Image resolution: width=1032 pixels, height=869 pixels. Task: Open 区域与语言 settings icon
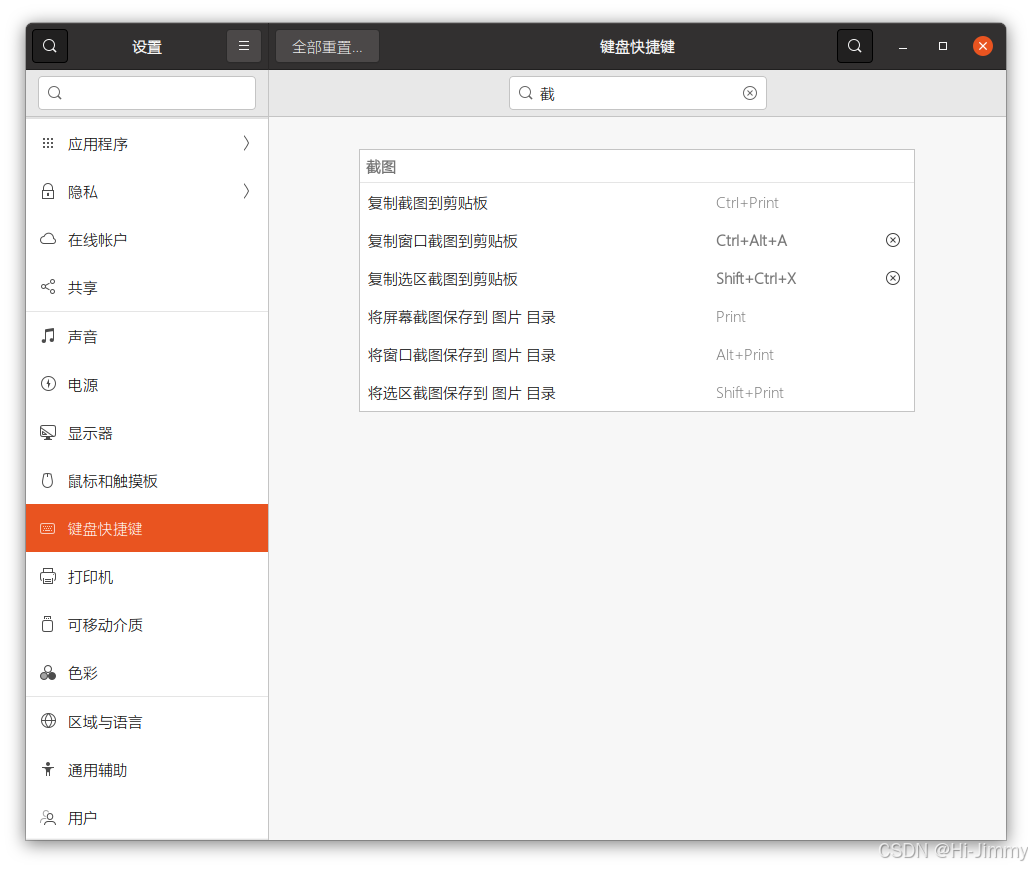47,721
